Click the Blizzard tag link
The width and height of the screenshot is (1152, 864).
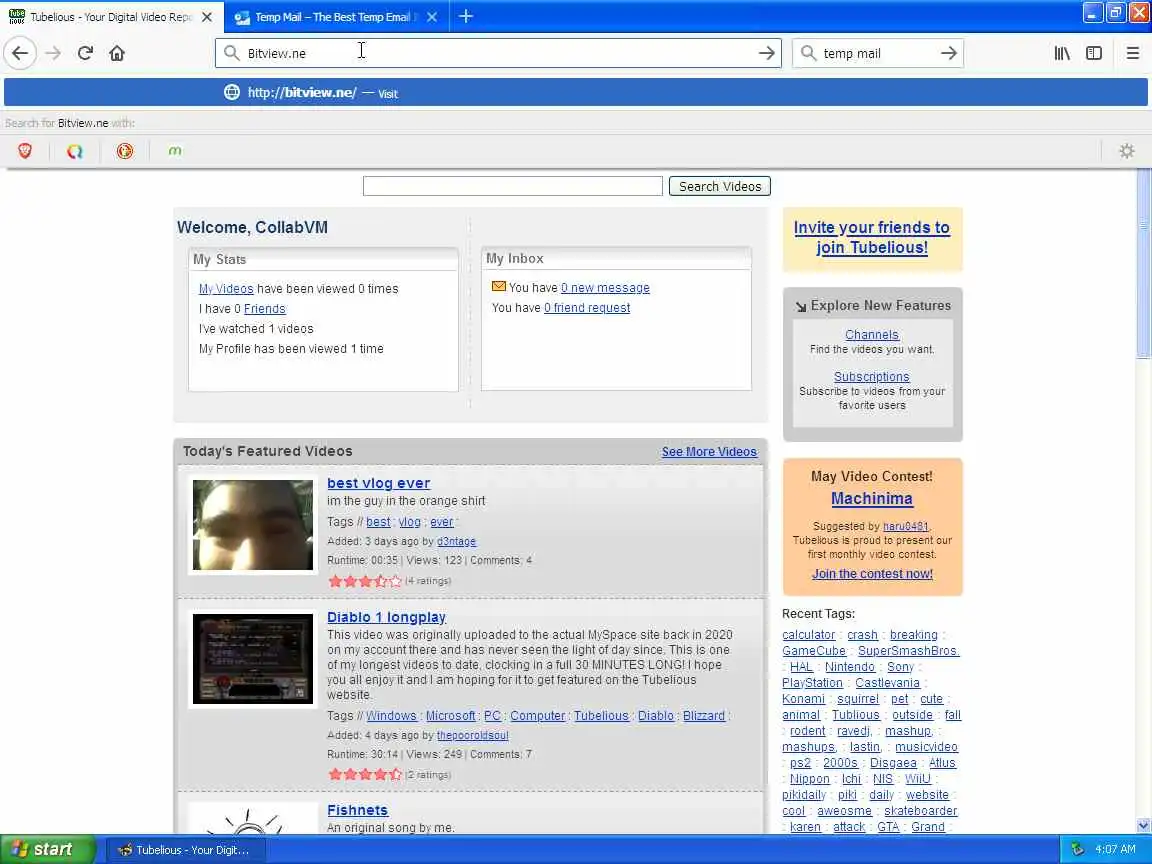[x=703, y=716]
